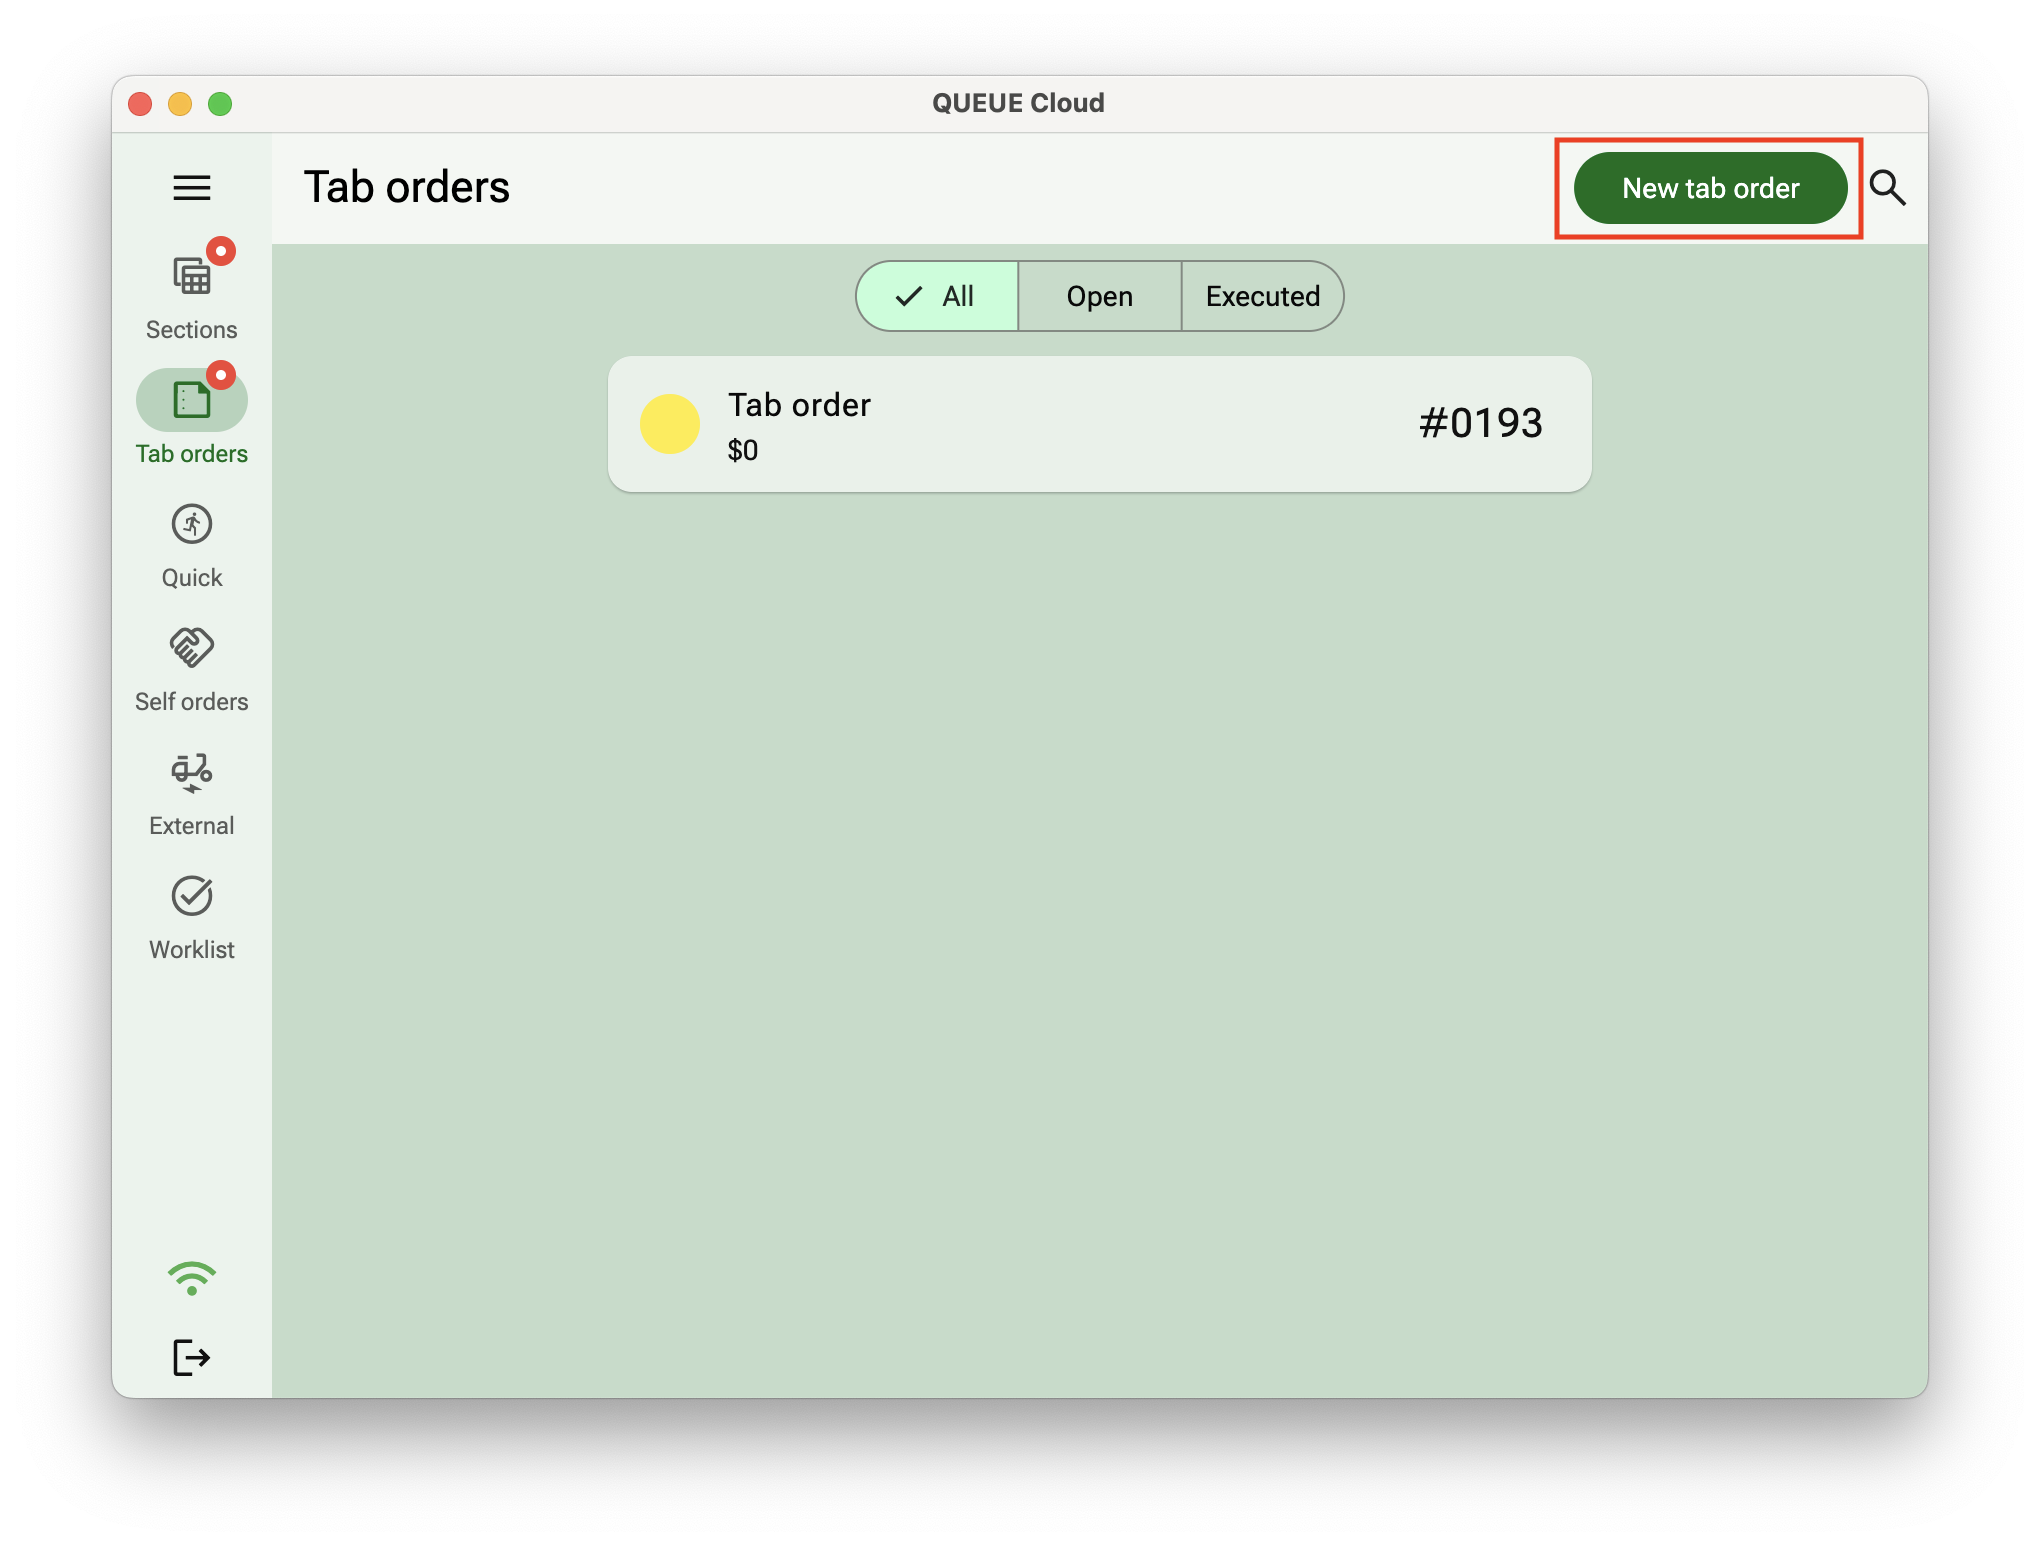Viewport: 2040px width, 1546px height.
Task: Click the logout icon
Action: click(x=192, y=1356)
